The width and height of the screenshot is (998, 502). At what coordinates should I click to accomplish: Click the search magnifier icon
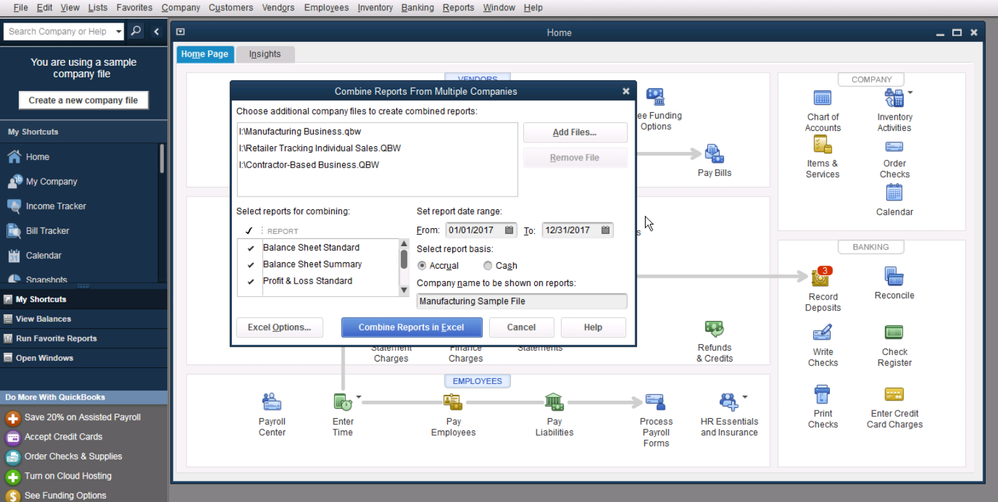click(x=136, y=31)
